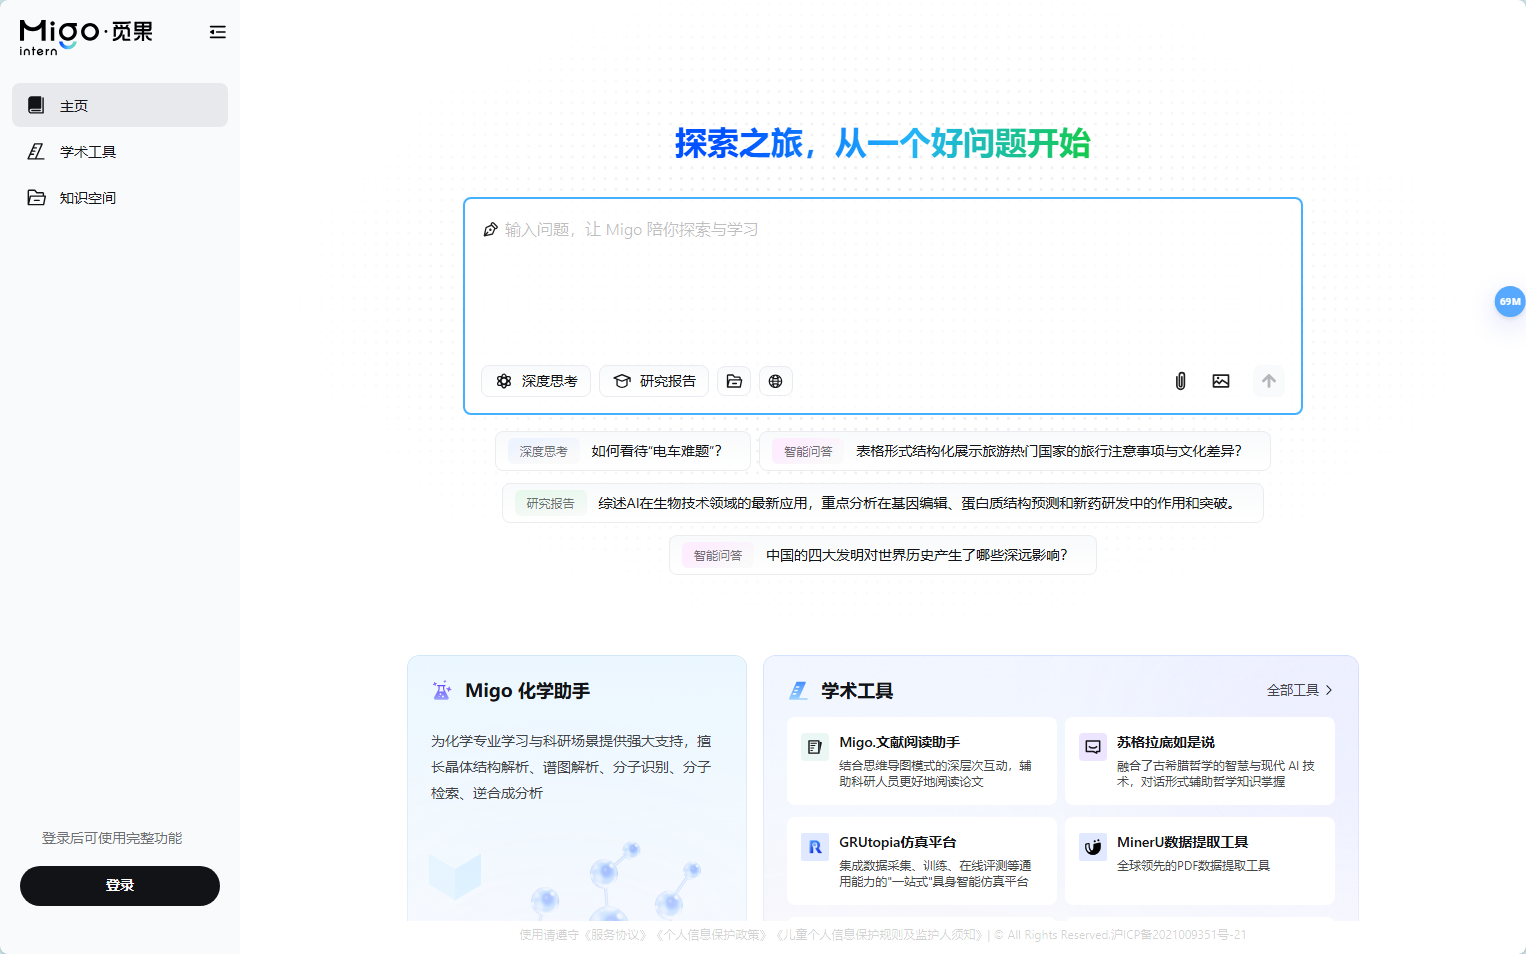Open MinerU数据提取工具 card
Image resolution: width=1526 pixels, height=954 pixels.
(x=1200, y=861)
